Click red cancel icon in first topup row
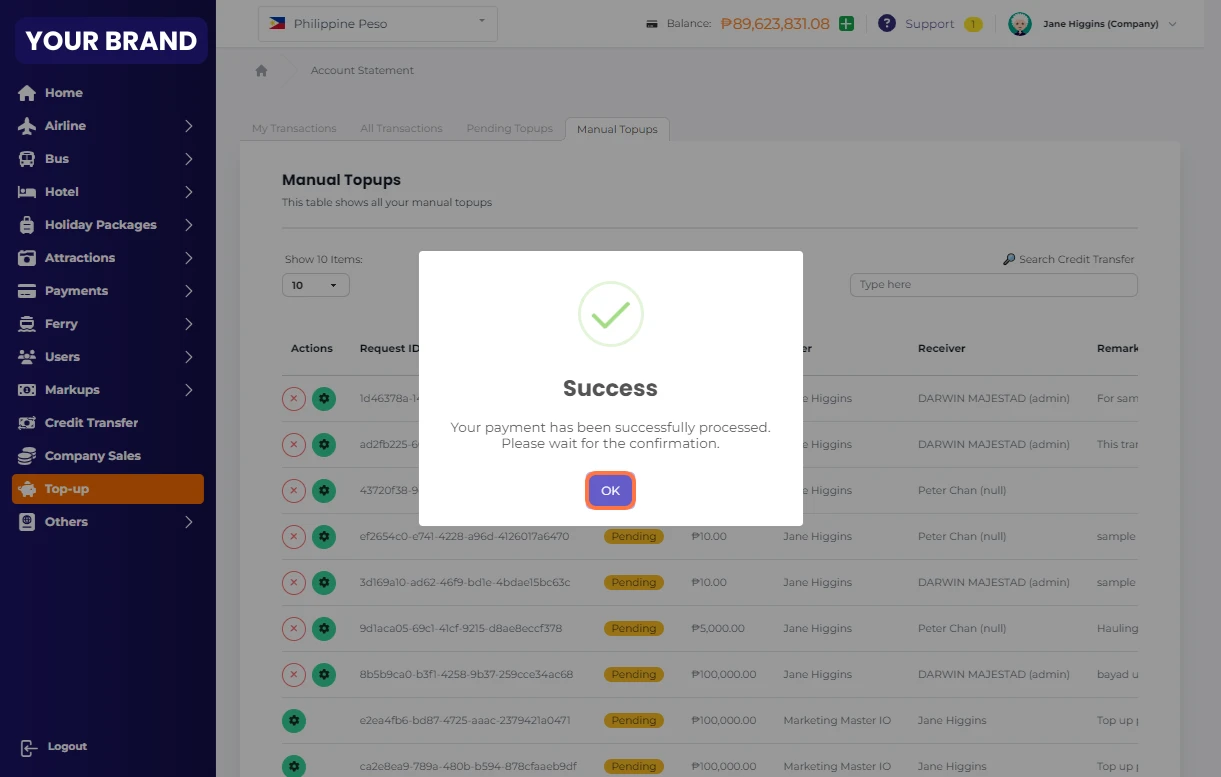This screenshot has height=777, width=1221. (293, 399)
